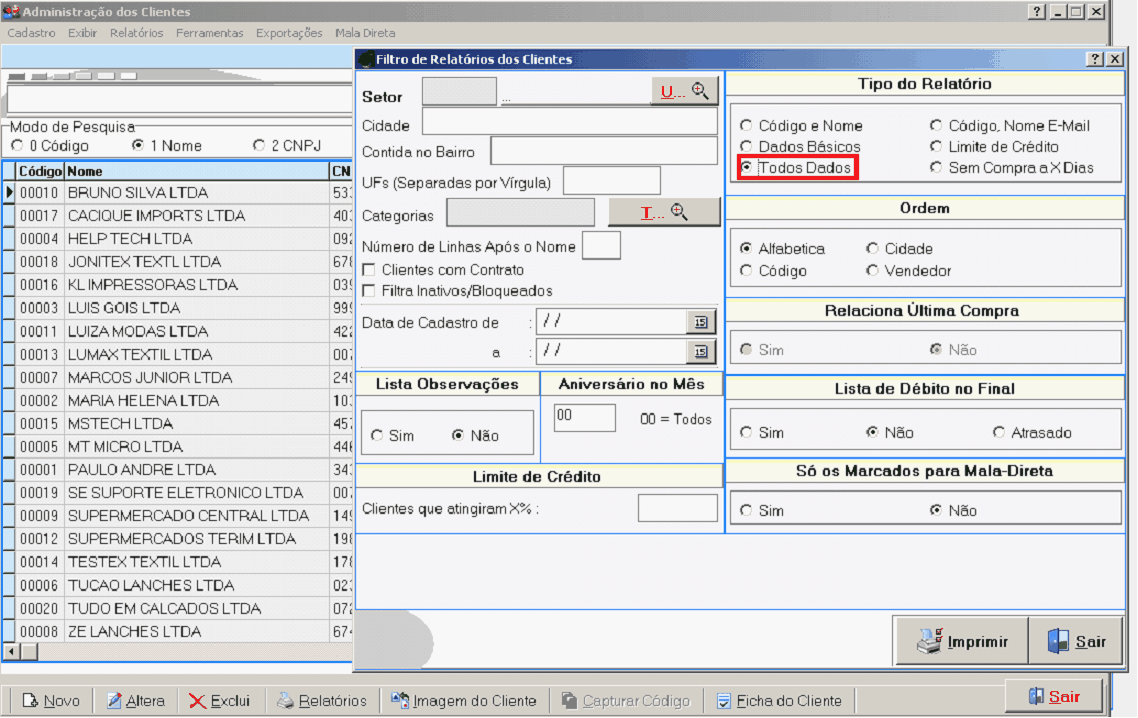Screen dimensions: 1138x718
Task: Click the Categorias search magnifier button
Action: pyautogui.click(x=664, y=212)
